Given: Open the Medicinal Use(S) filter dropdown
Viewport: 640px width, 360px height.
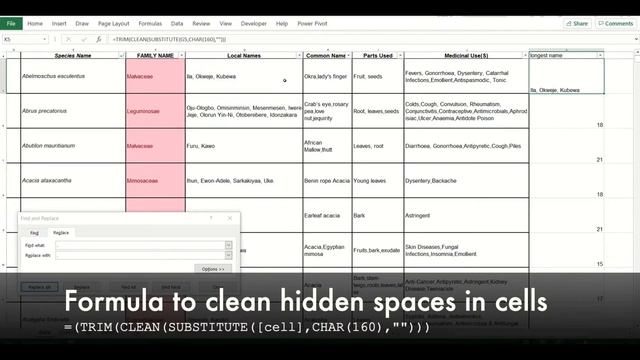Looking at the screenshot, I should pos(525,55).
